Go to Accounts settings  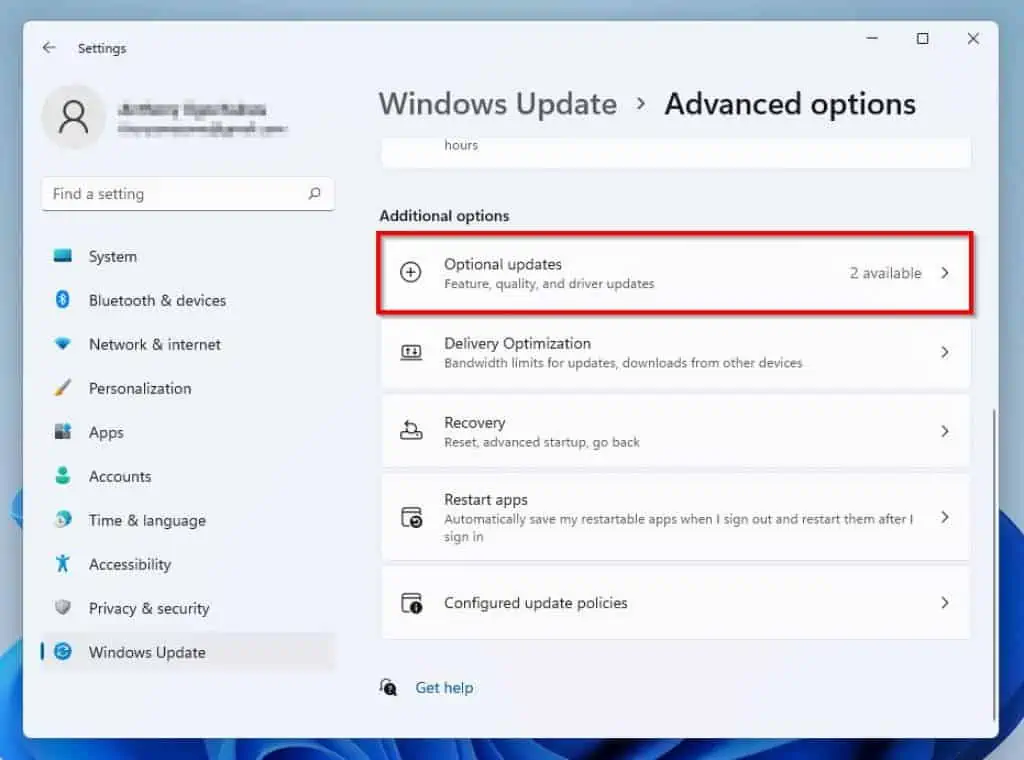188,476
